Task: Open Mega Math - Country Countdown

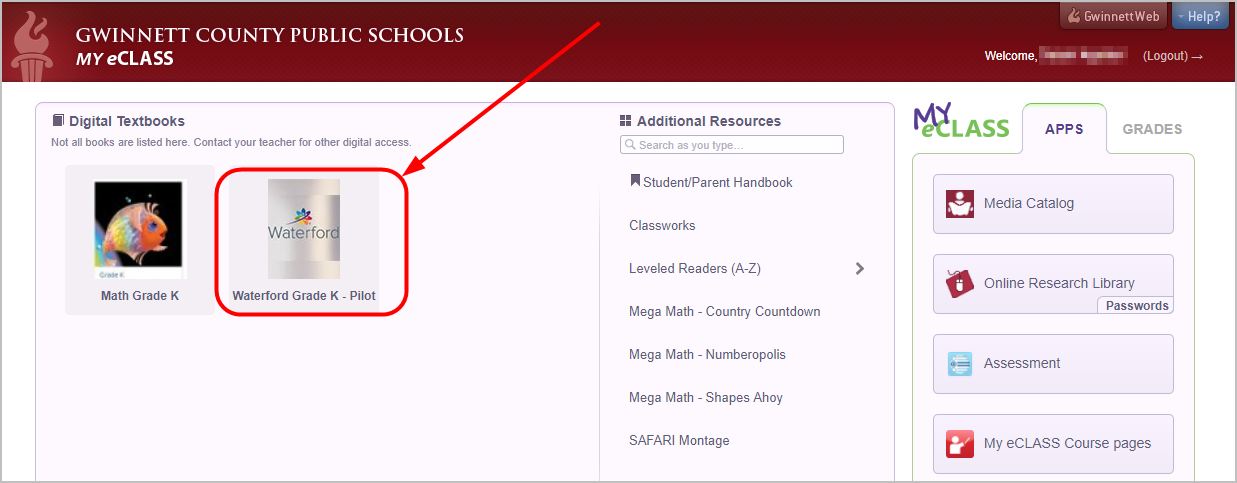Action: click(x=725, y=311)
